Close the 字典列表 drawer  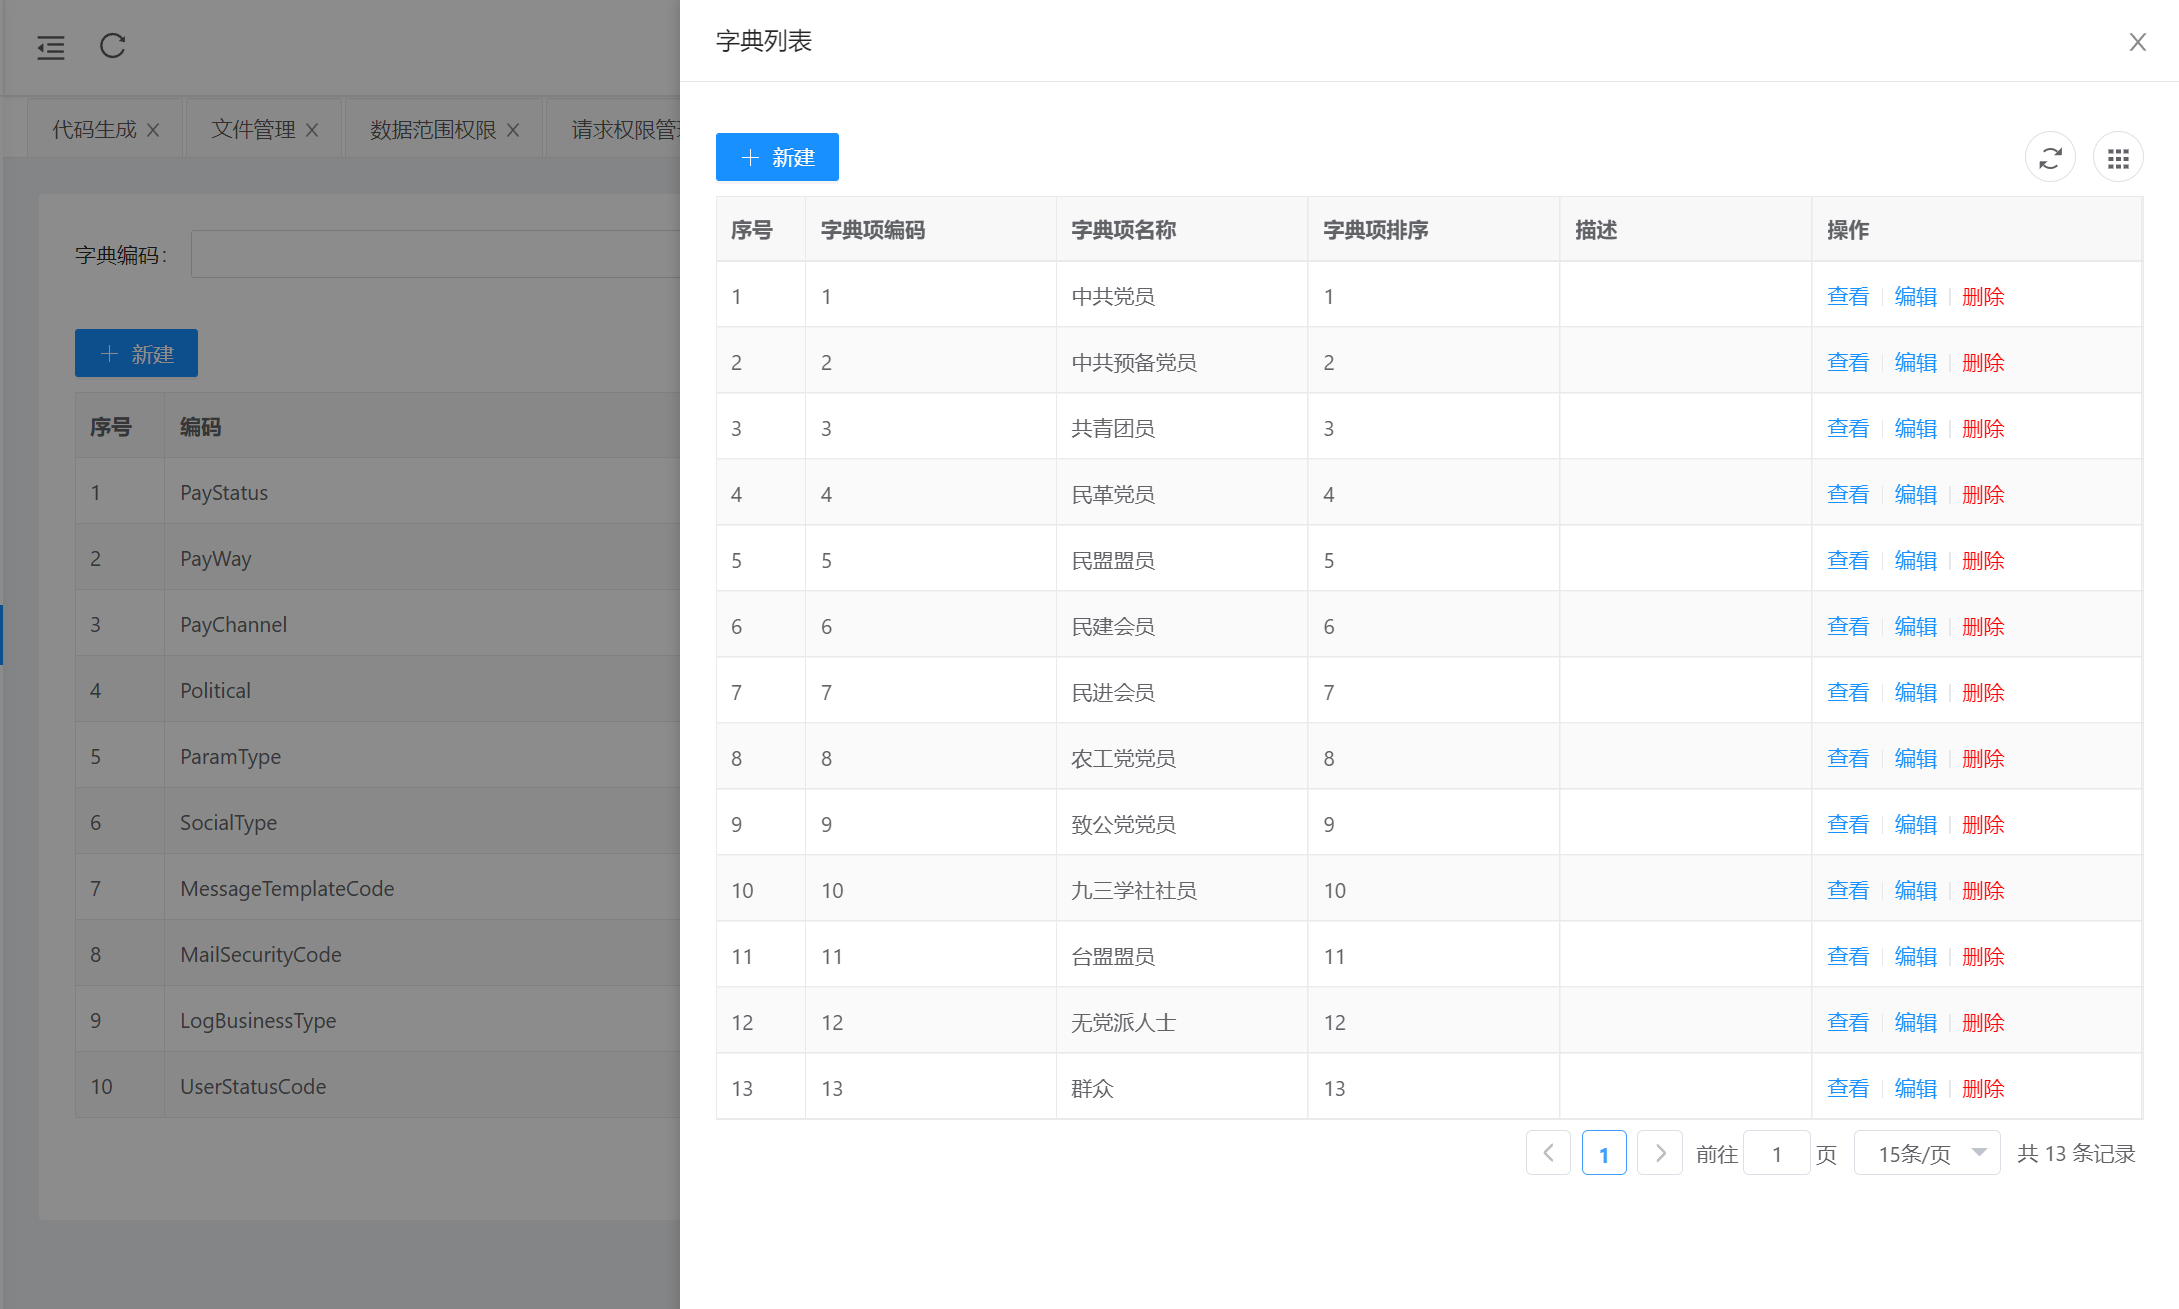2137,42
